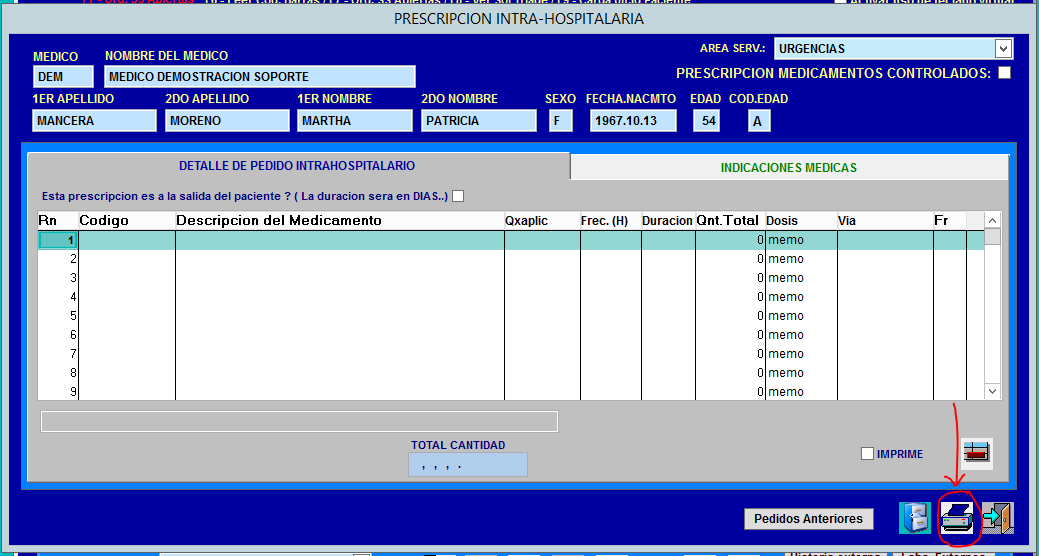This screenshot has height=556, width=1039.
Task: Select row number 5 in grid
Action: pyautogui.click(x=58, y=315)
